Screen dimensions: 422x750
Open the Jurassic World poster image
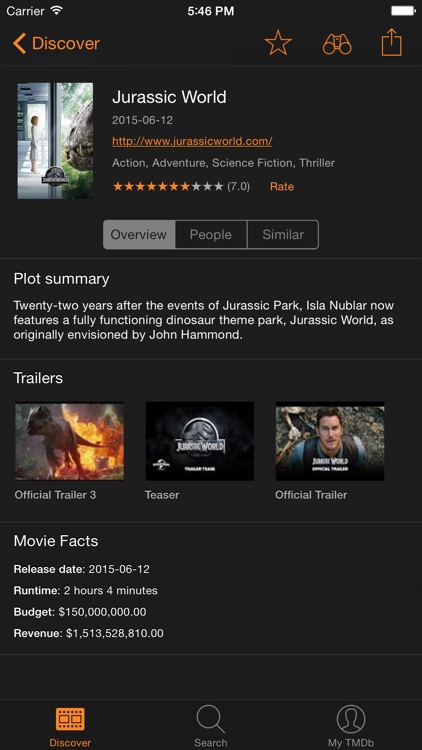coord(56,141)
